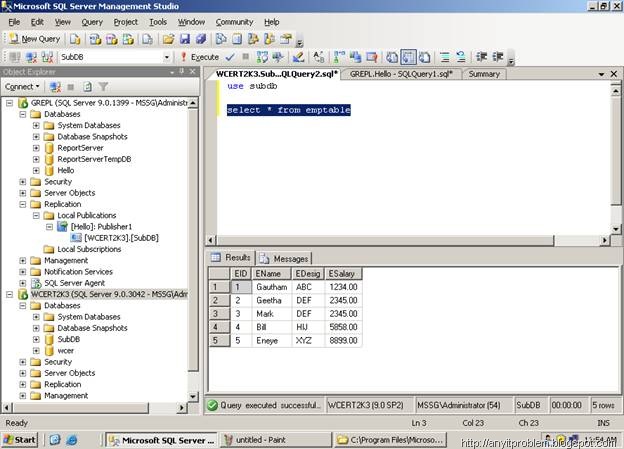Click the New Query button
This screenshot has height=449, width=624.
click(x=35, y=39)
